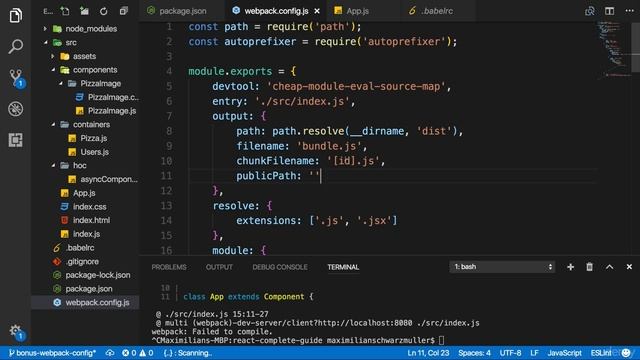Screen dimensions: 640x360
Task: Add a new terminal
Action: pyautogui.click(x=570, y=267)
